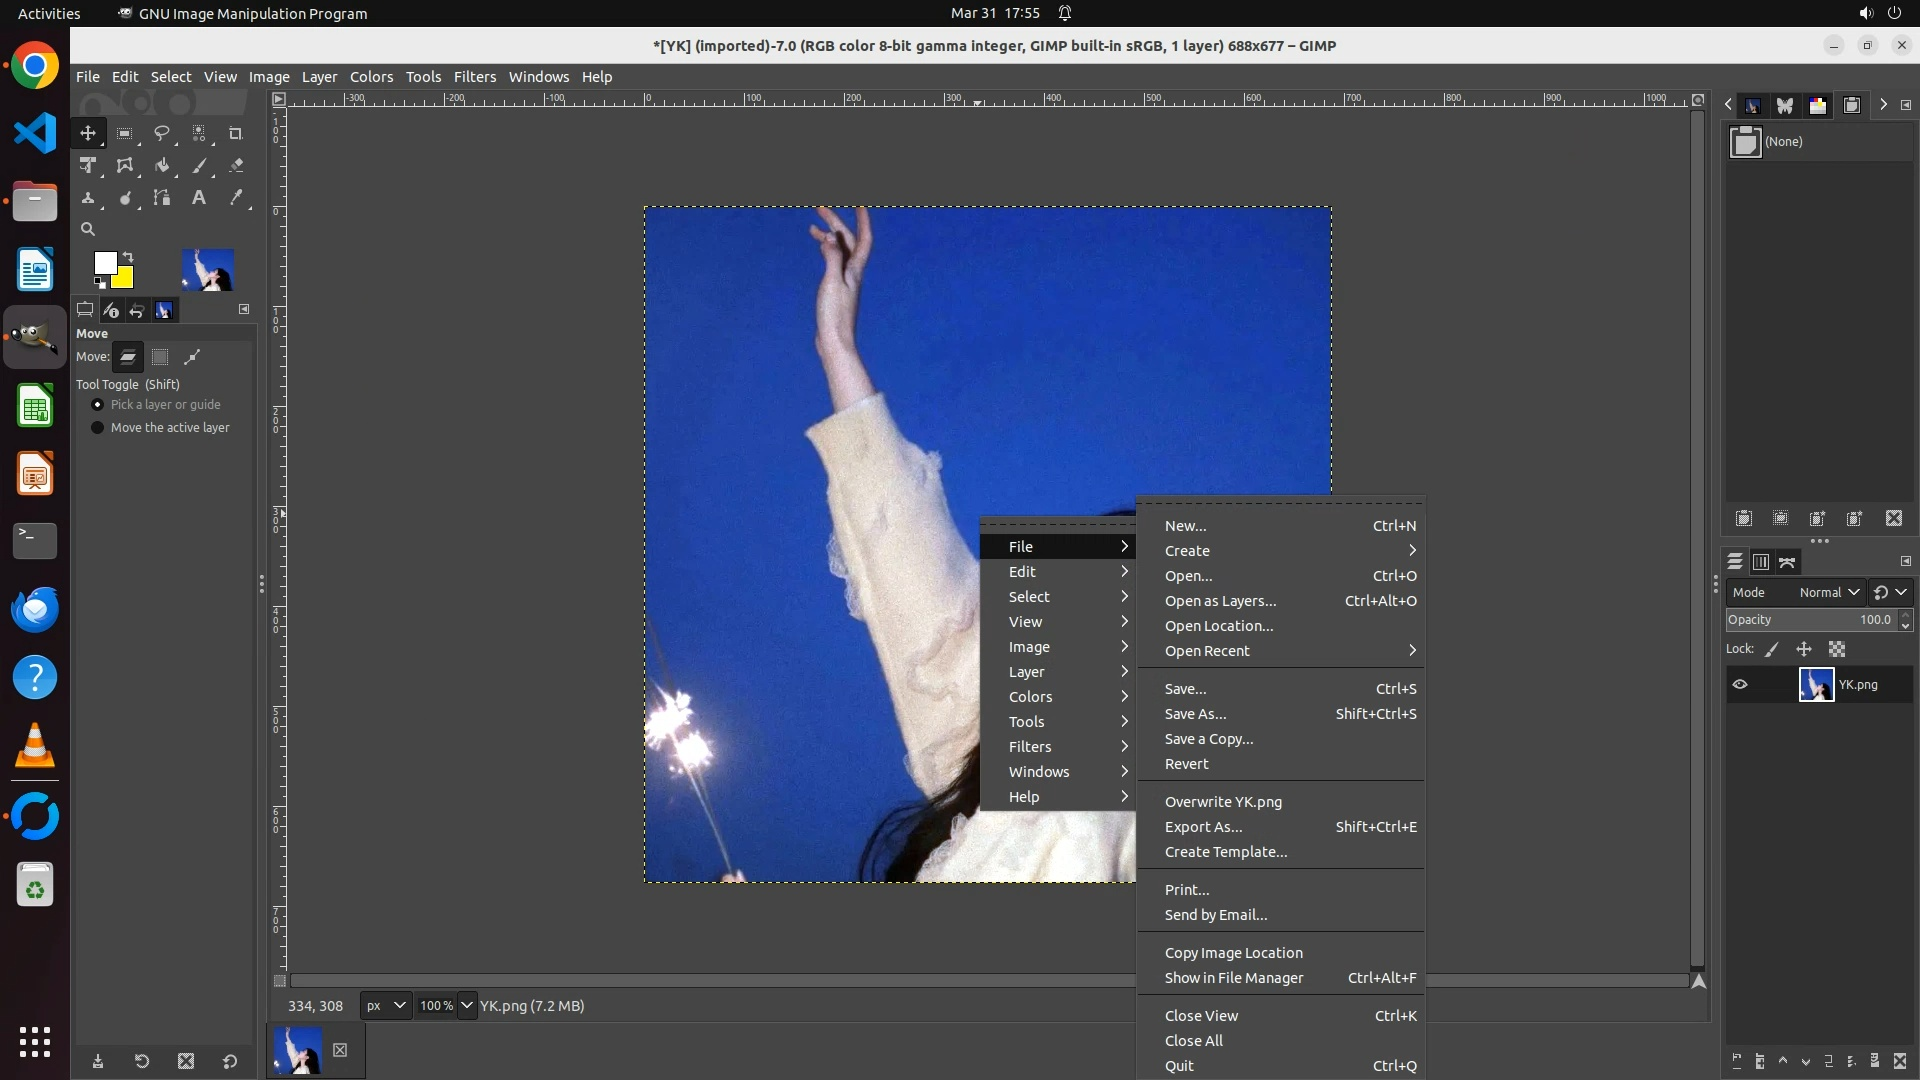Activate the Text tool

click(199, 198)
